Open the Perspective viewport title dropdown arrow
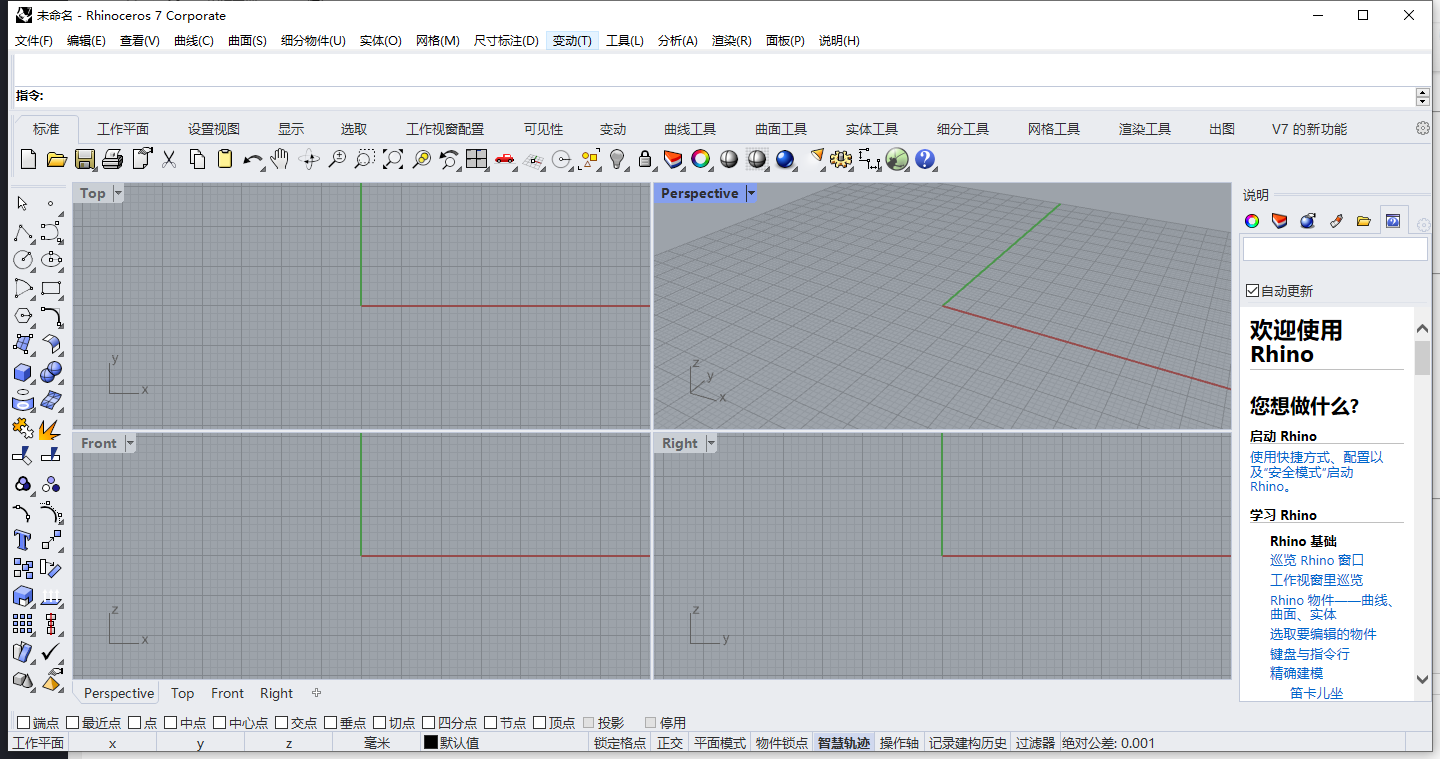The height and width of the screenshot is (759, 1440). [x=751, y=193]
